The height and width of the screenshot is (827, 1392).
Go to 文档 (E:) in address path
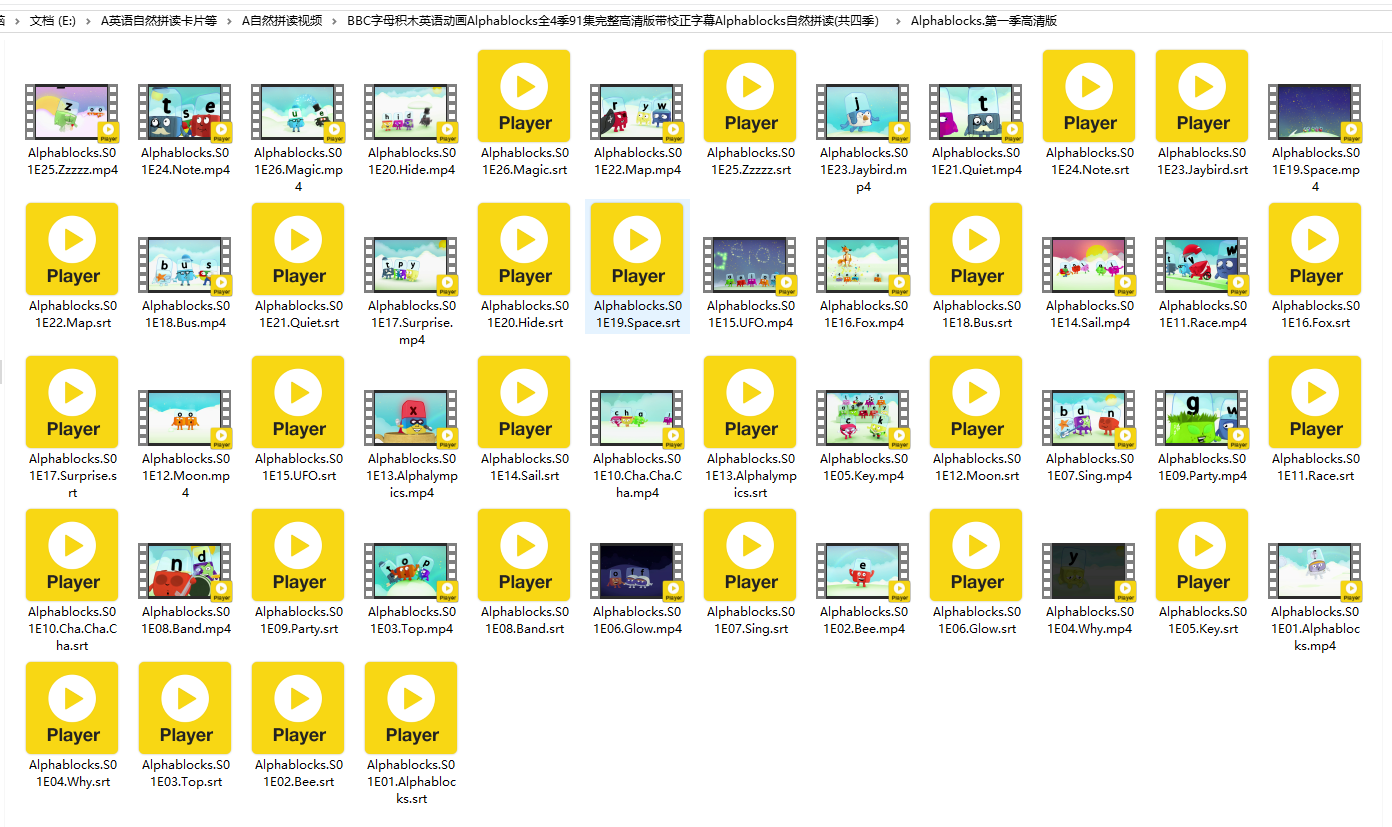coord(52,20)
